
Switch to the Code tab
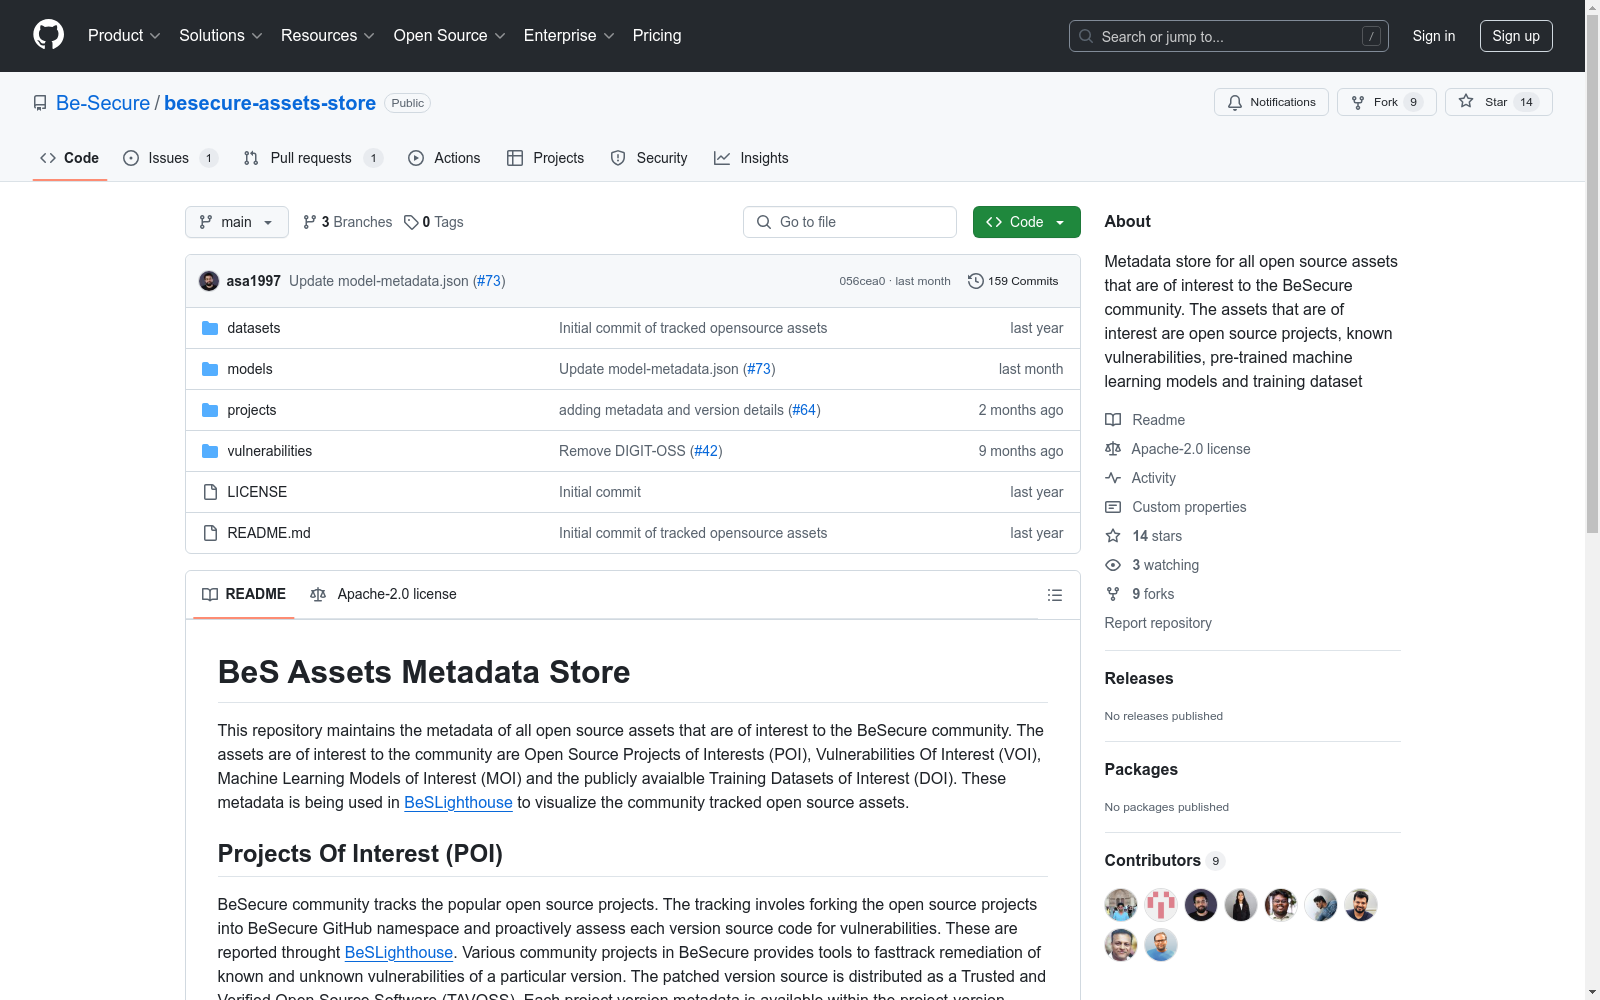coord(70,158)
